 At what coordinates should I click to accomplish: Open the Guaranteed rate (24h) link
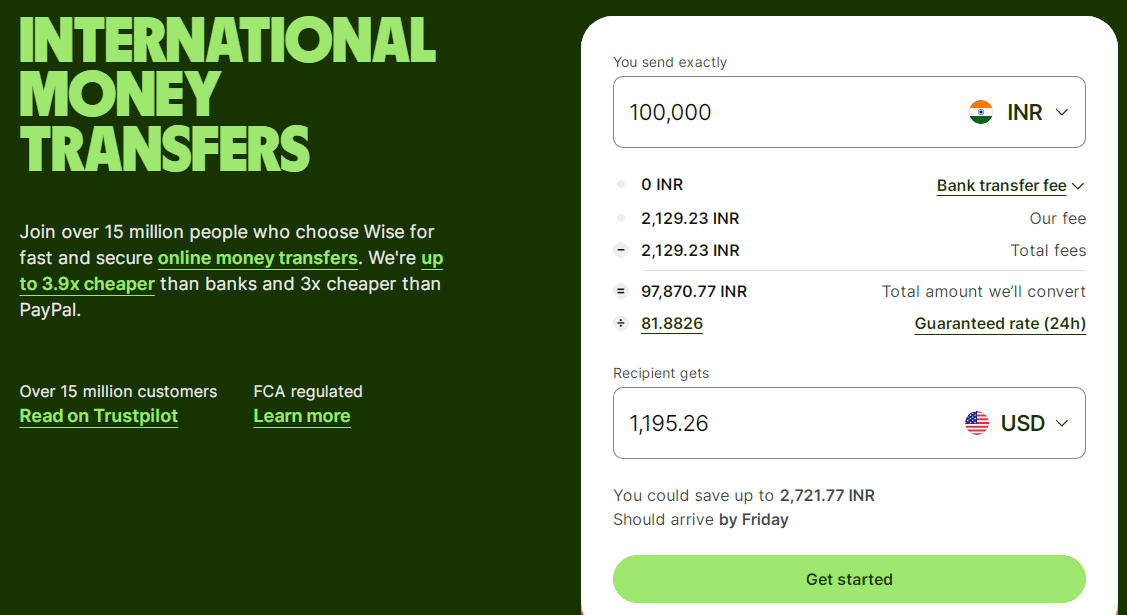[1000, 323]
